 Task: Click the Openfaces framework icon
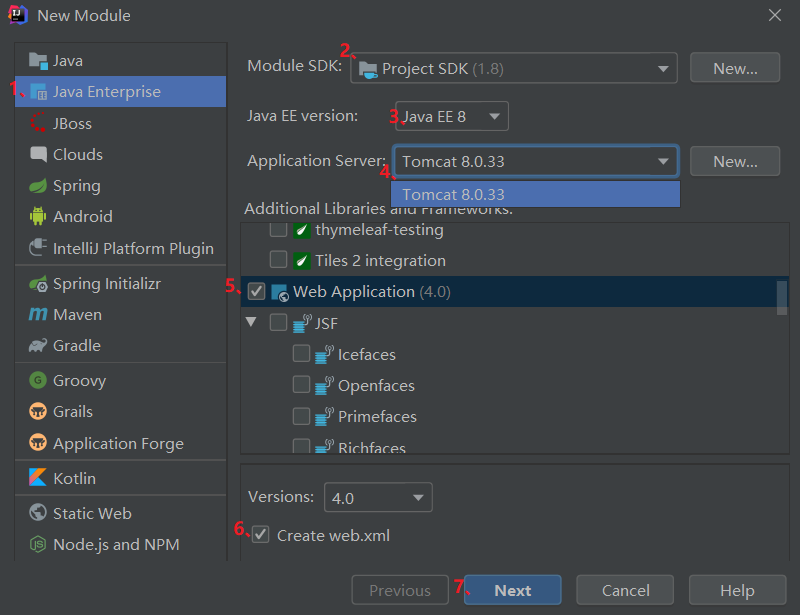coord(324,386)
